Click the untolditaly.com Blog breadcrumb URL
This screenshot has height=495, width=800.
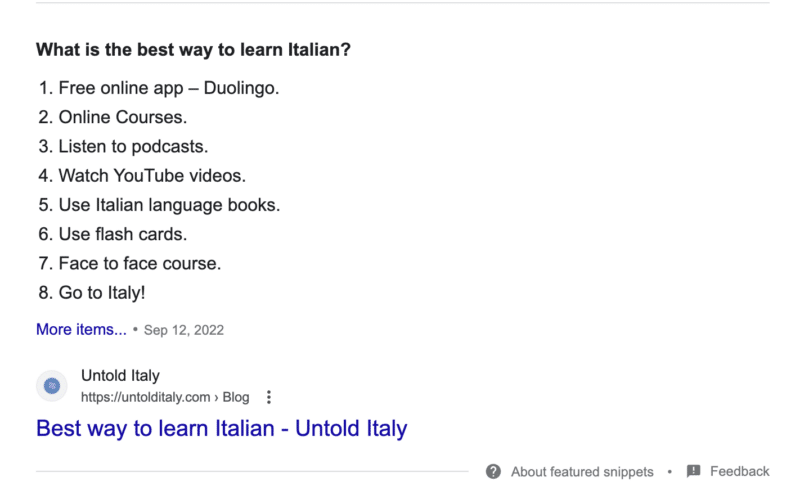(x=165, y=397)
